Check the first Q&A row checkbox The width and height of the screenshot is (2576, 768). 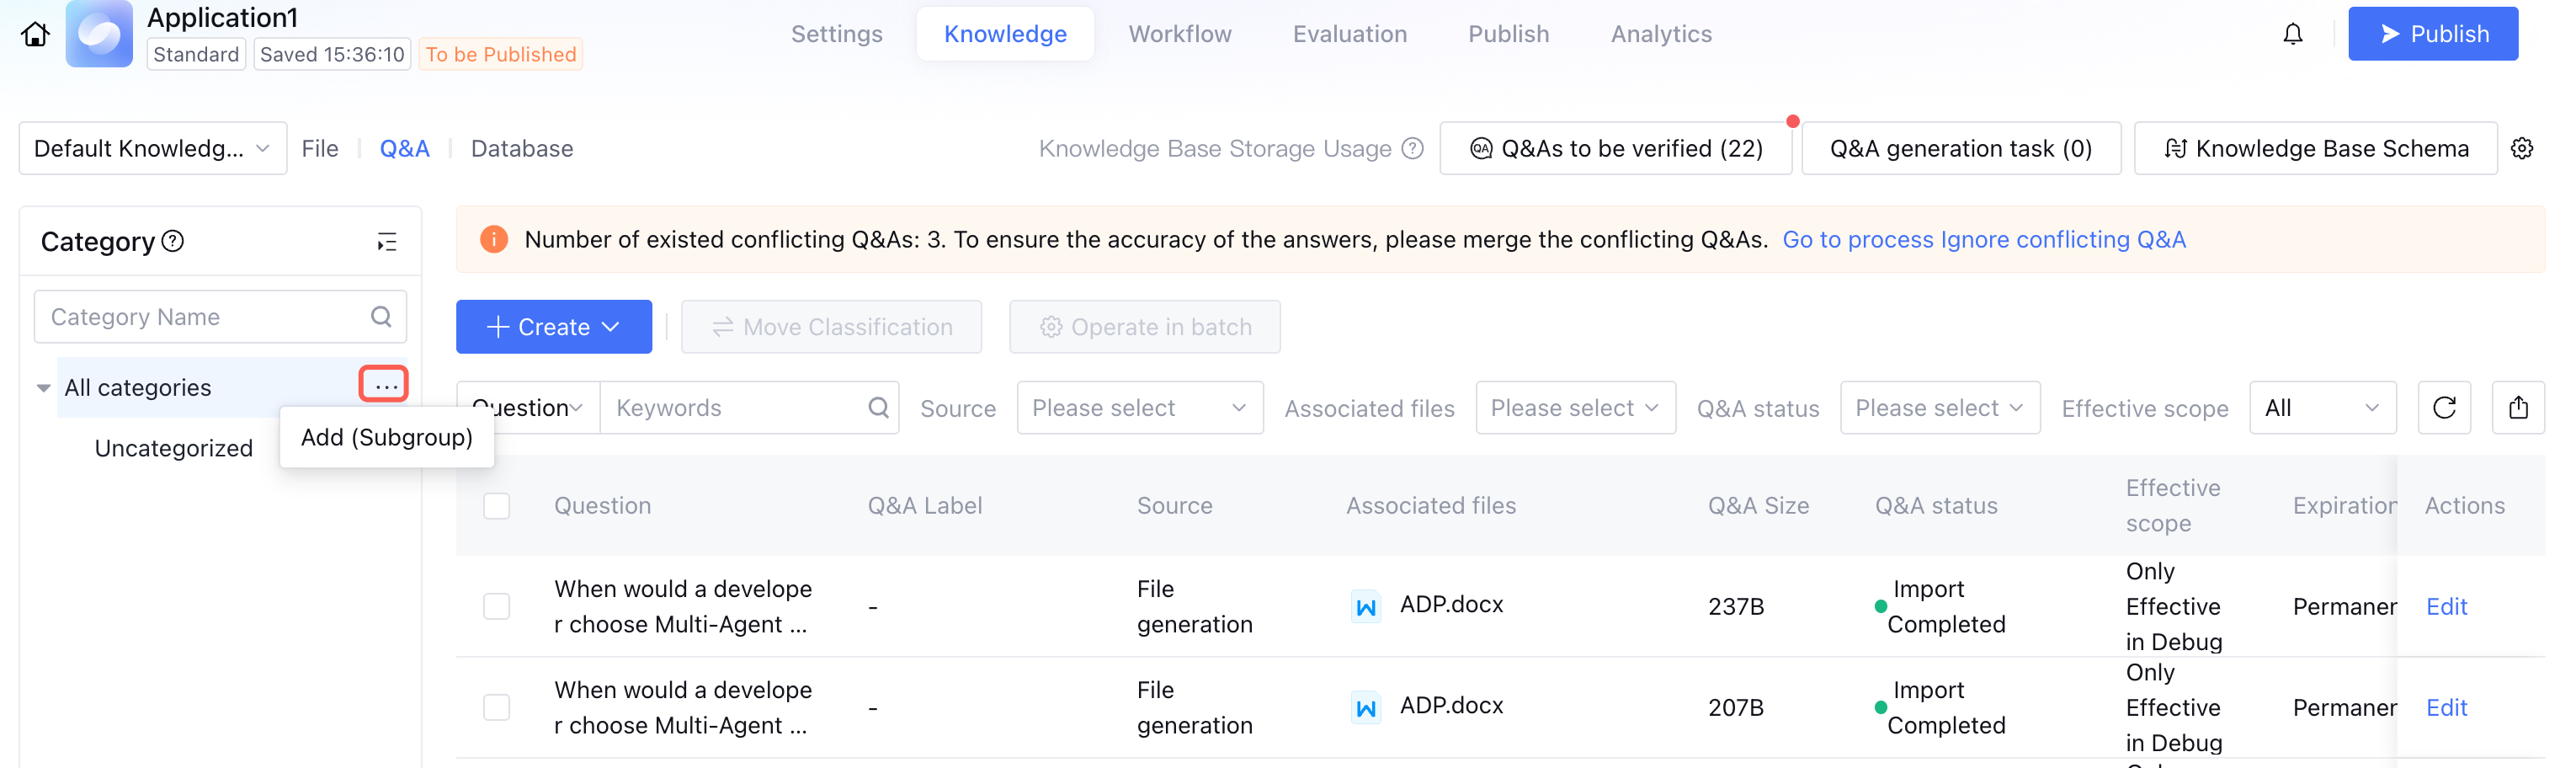point(496,606)
